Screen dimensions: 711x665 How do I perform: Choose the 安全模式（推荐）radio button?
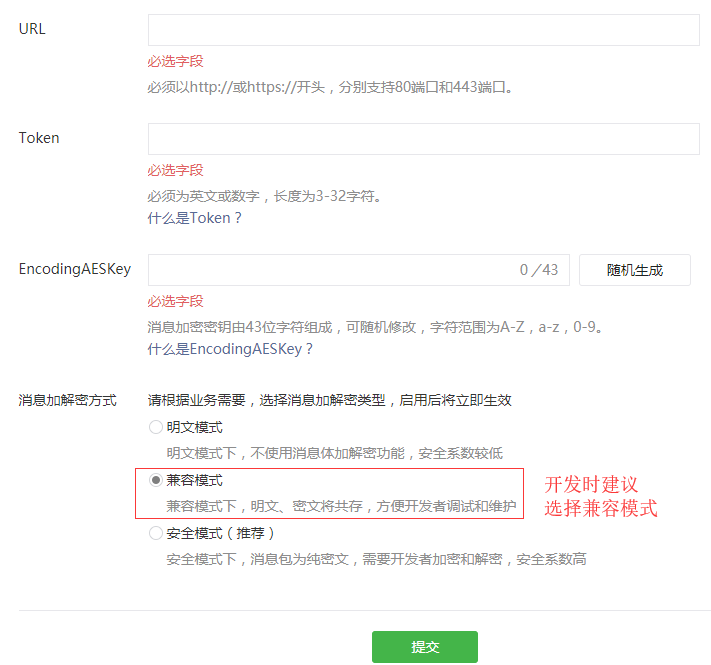click(x=155, y=533)
